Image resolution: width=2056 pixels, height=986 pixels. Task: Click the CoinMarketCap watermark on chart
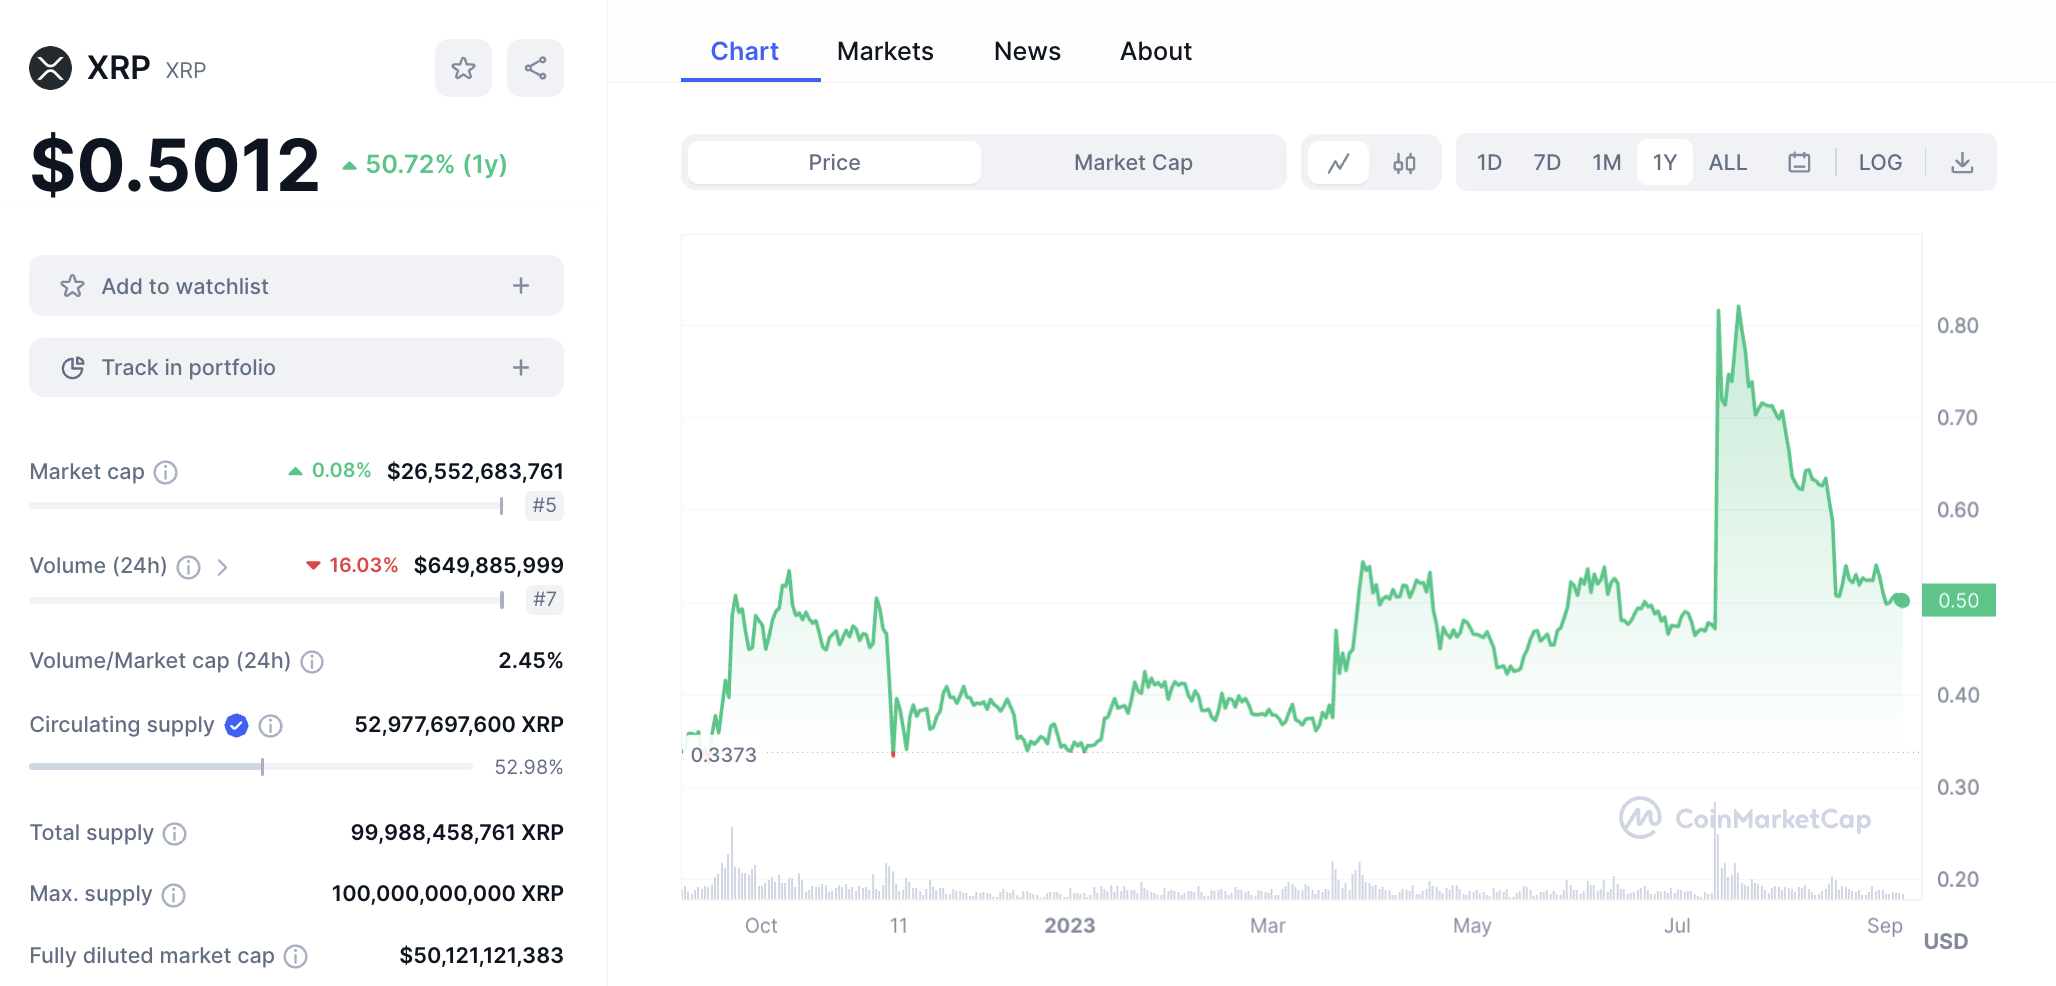point(1745,819)
